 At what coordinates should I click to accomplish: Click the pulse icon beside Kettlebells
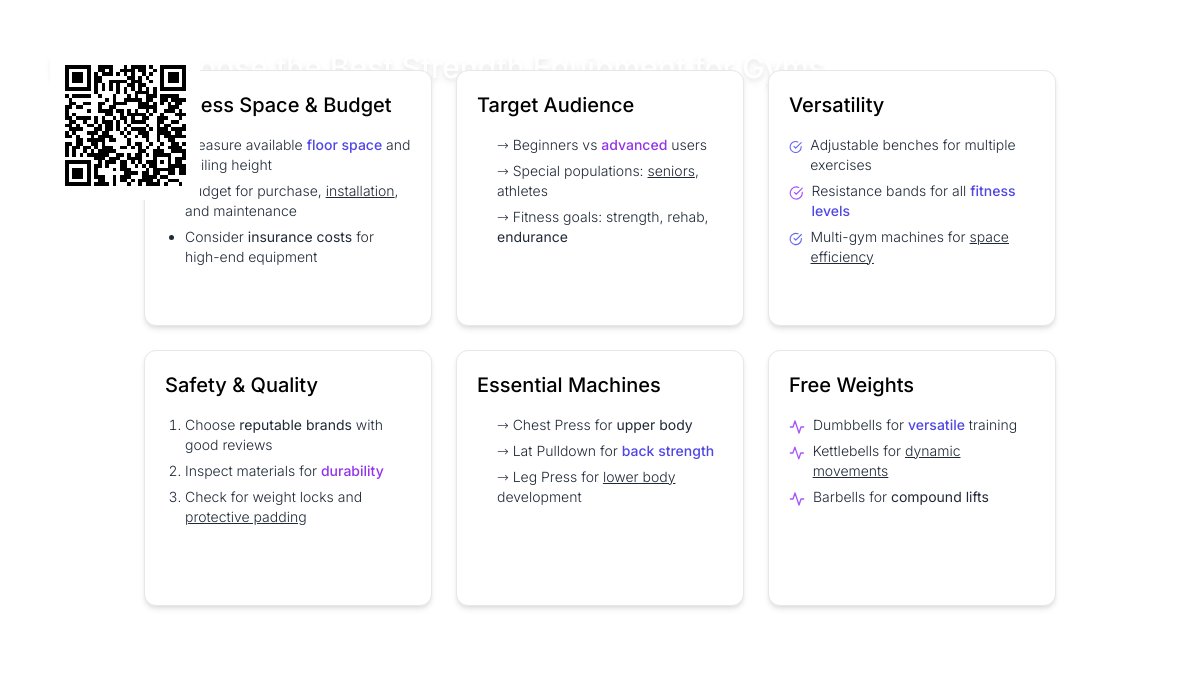pos(797,452)
